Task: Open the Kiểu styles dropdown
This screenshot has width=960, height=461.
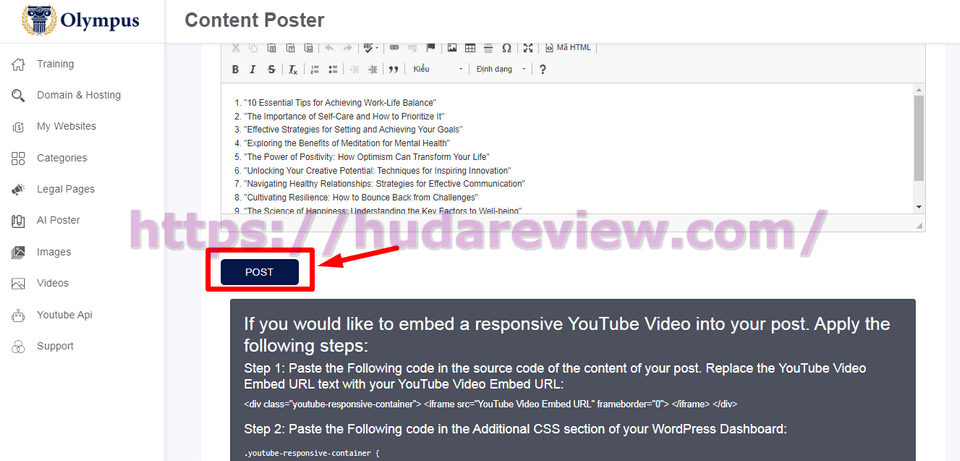Action: (x=438, y=69)
